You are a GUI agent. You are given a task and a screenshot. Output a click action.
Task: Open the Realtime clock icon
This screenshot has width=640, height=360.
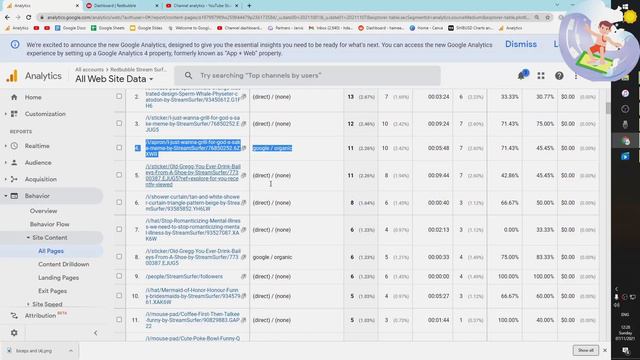(14, 146)
